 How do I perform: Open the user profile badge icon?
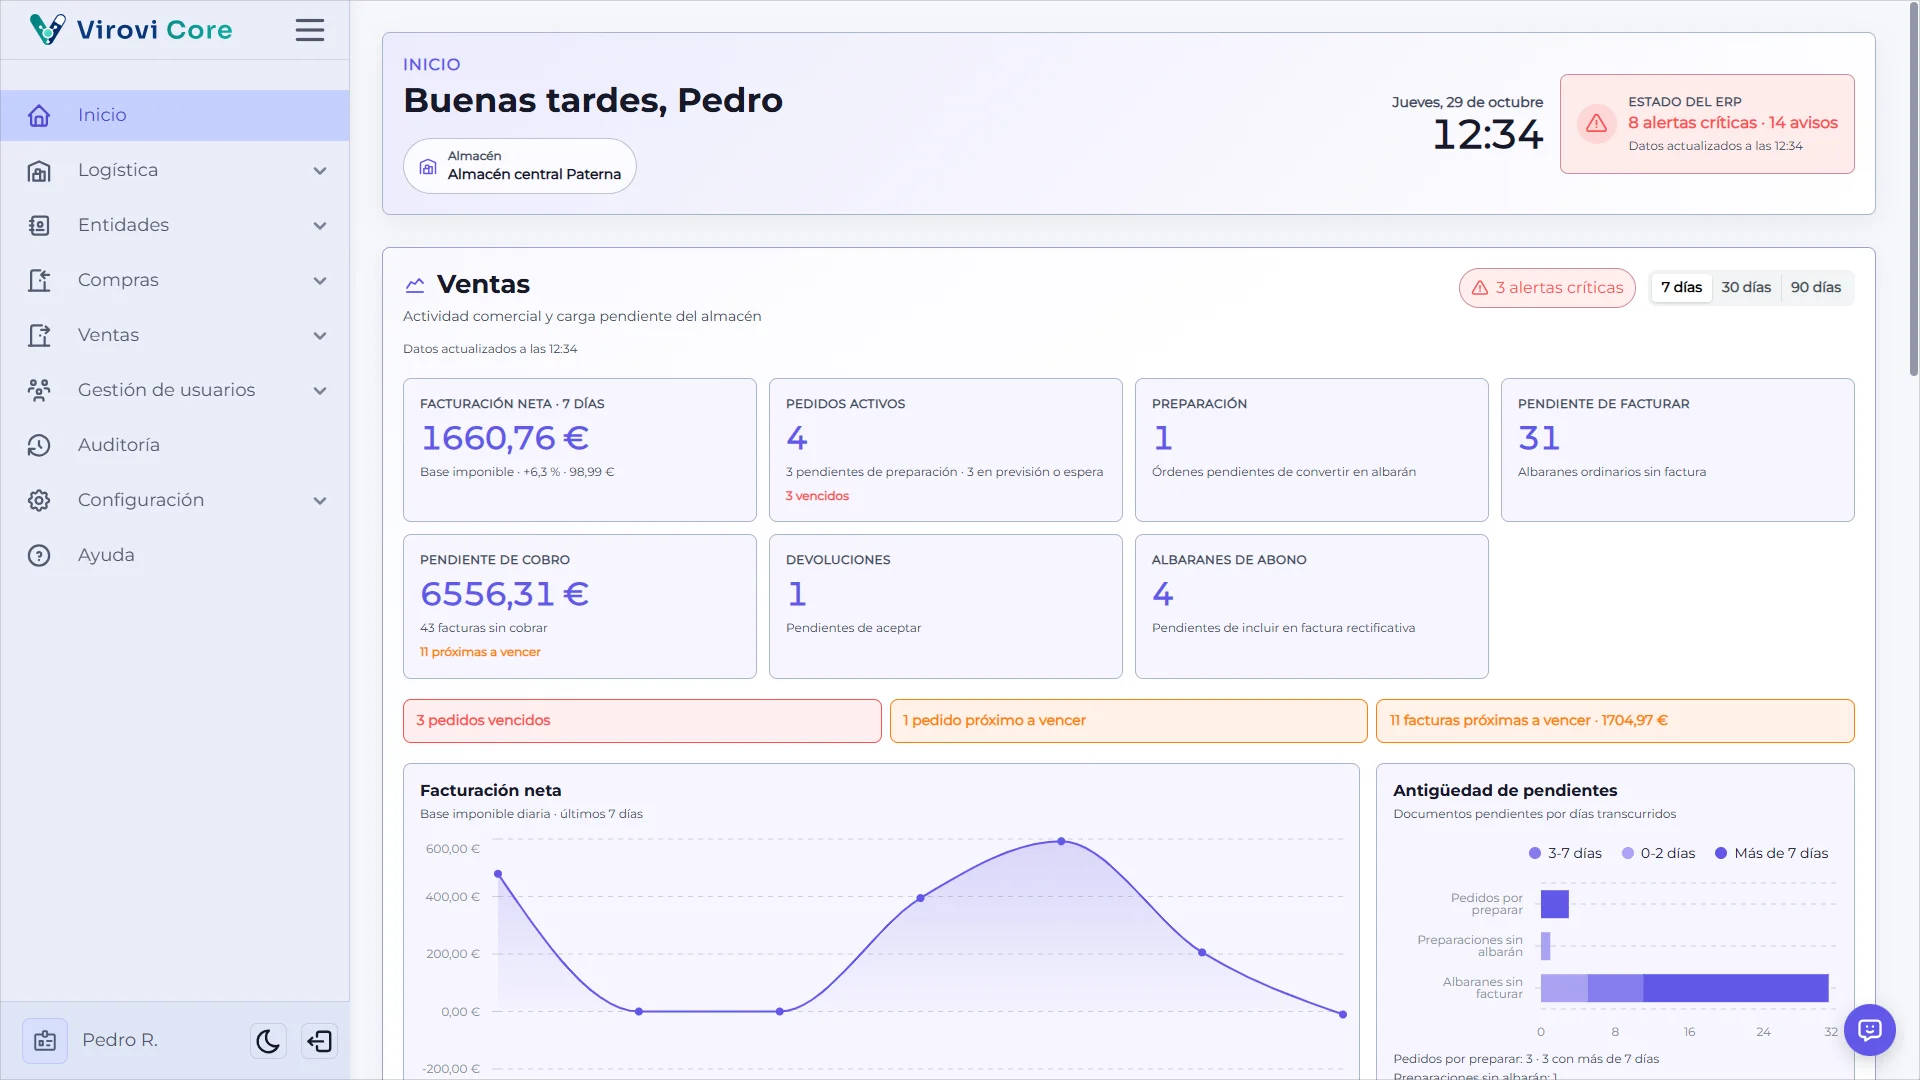45,1041
